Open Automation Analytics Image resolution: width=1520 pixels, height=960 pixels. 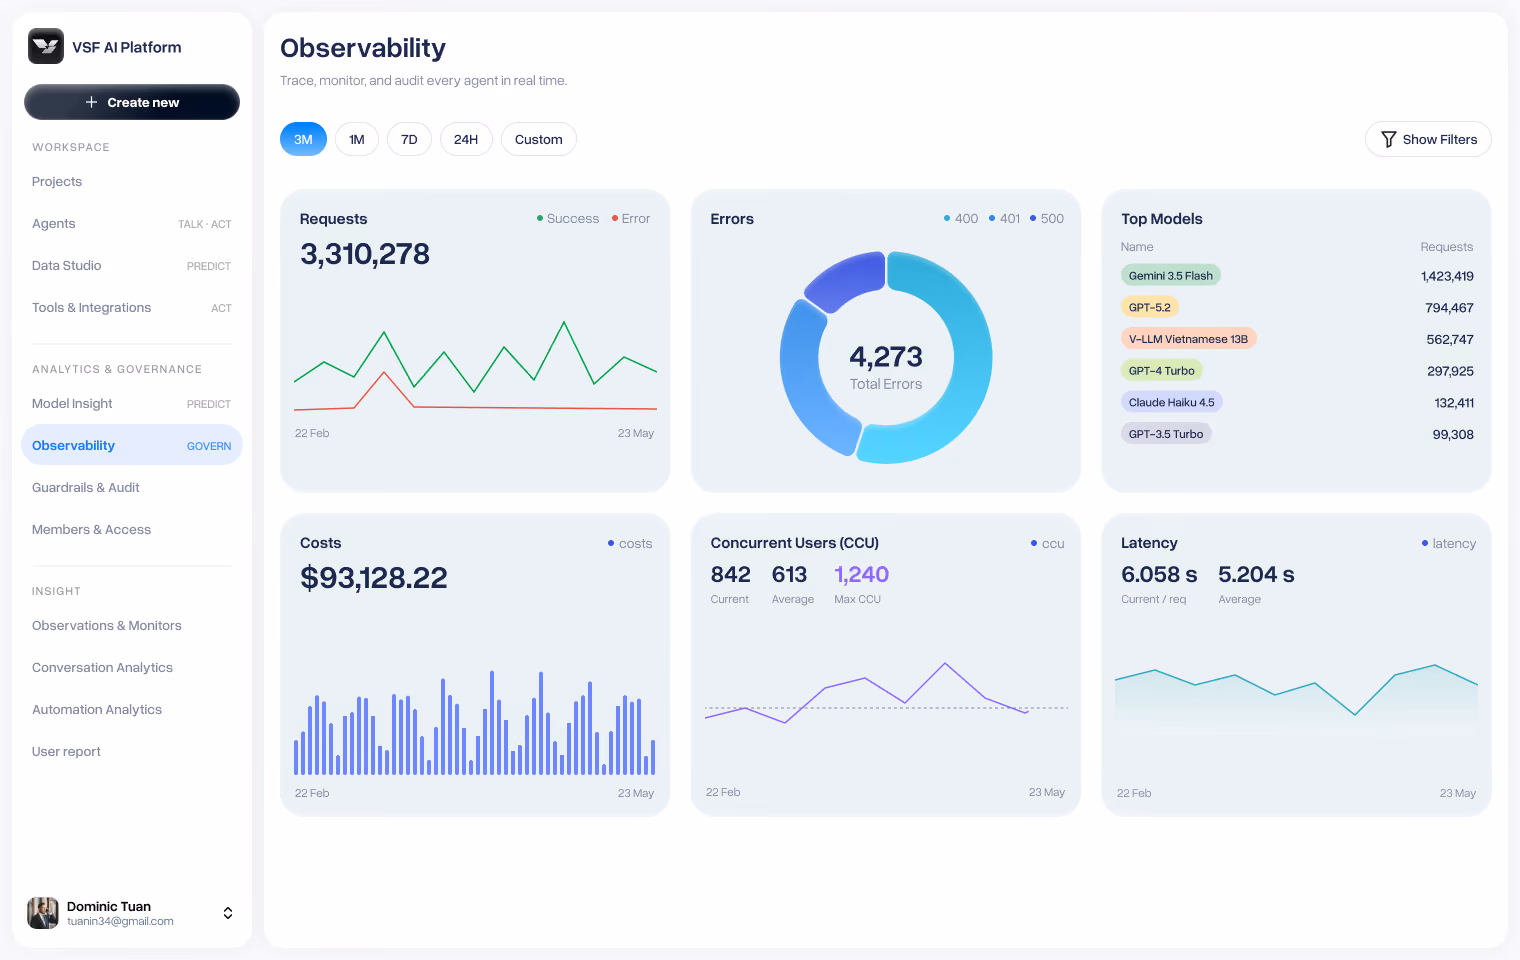coord(132,709)
